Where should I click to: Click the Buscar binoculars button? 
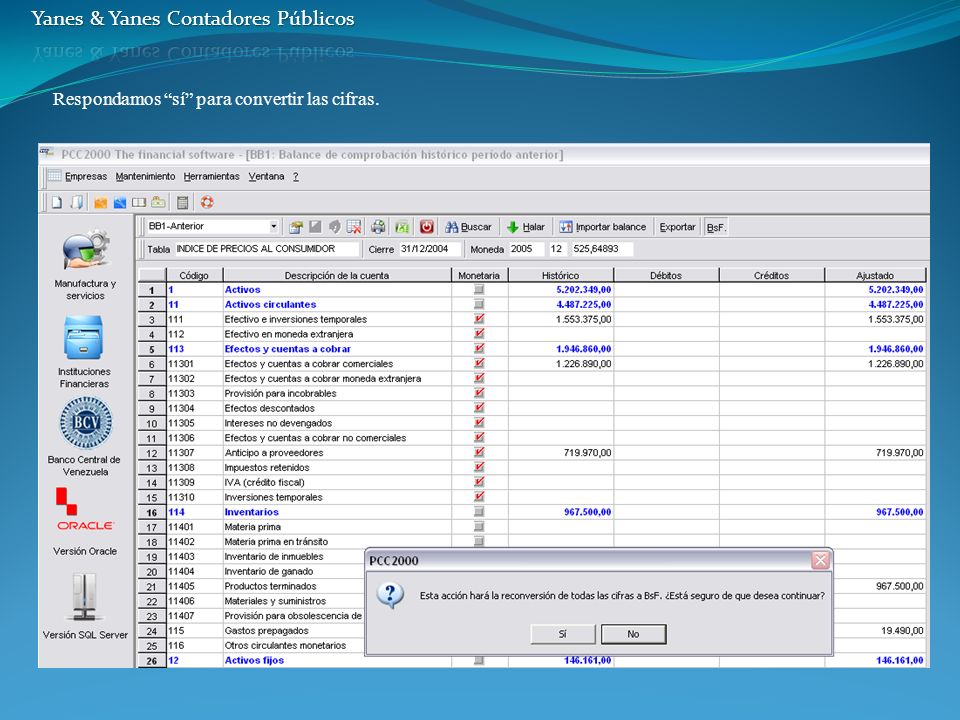click(468, 227)
